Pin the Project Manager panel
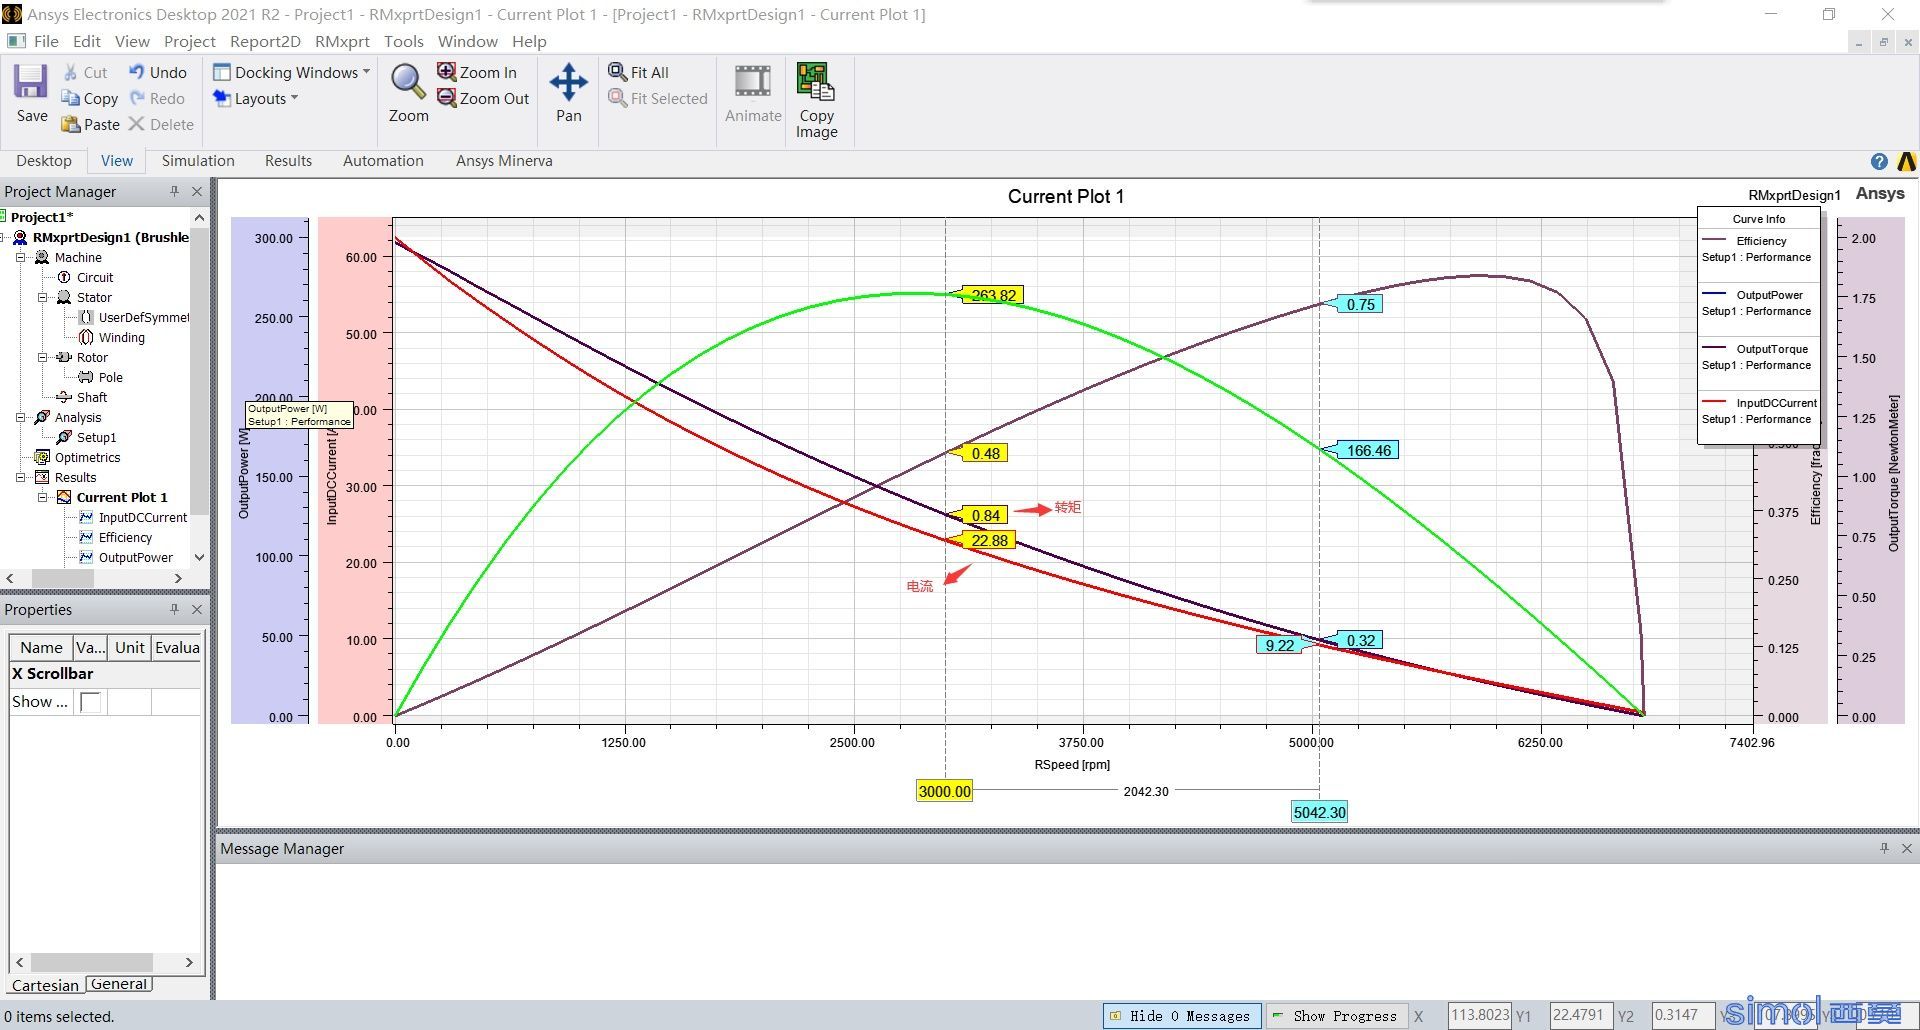 [x=174, y=191]
